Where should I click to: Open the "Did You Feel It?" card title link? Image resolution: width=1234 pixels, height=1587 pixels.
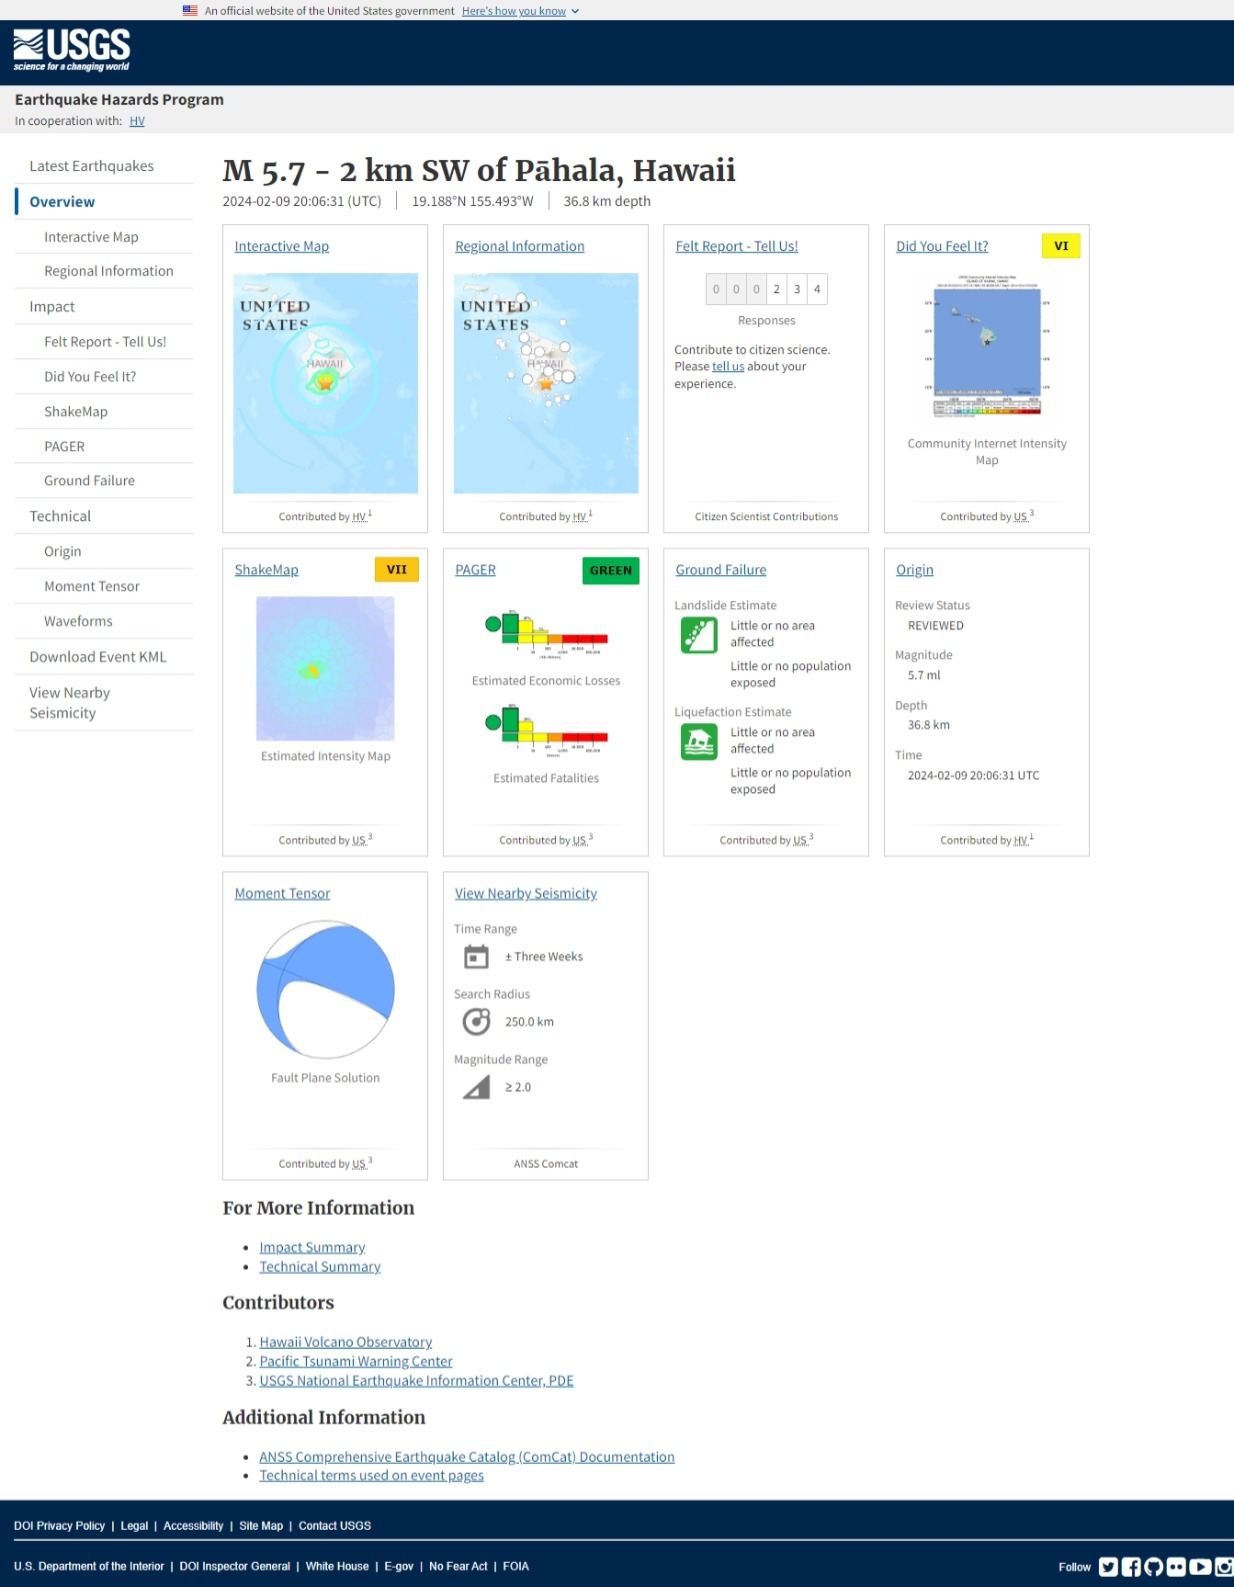tap(942, 246)
